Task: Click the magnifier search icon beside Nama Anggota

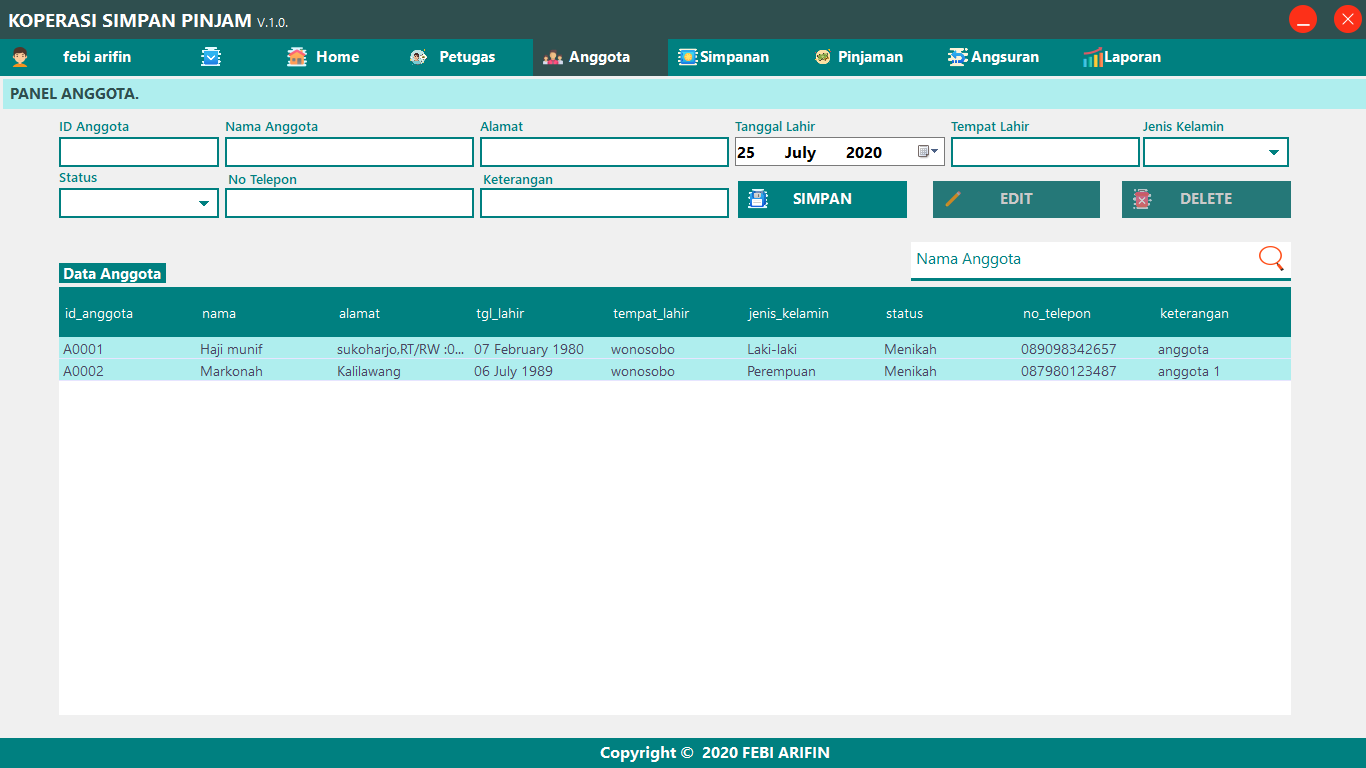Action: point(1271,258)
